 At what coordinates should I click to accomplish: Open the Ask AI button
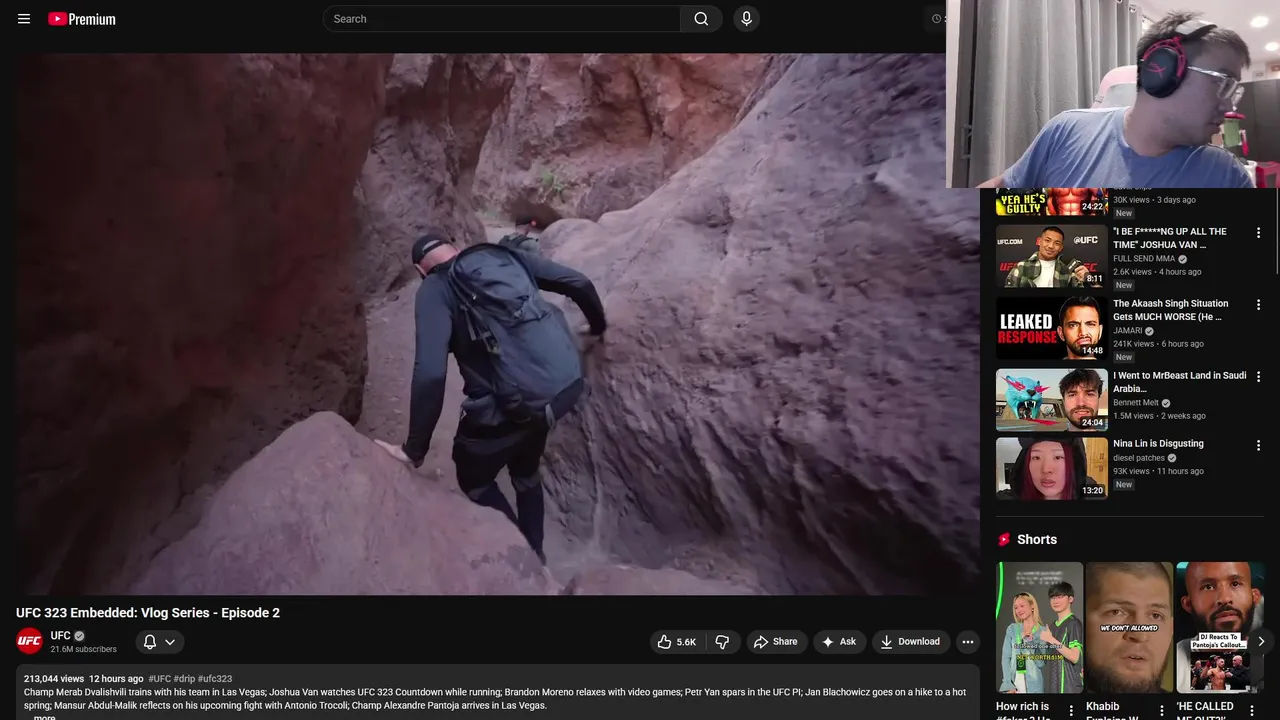[x=839, y=642]
